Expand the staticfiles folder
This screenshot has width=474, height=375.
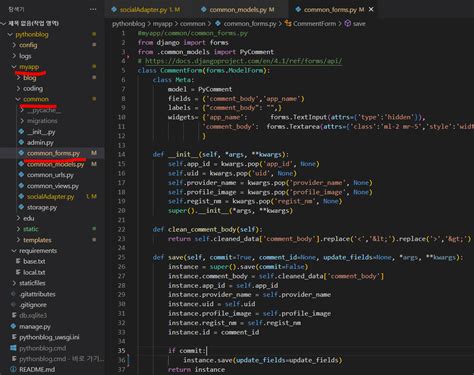pyautogui.click(x=32, y=283)
